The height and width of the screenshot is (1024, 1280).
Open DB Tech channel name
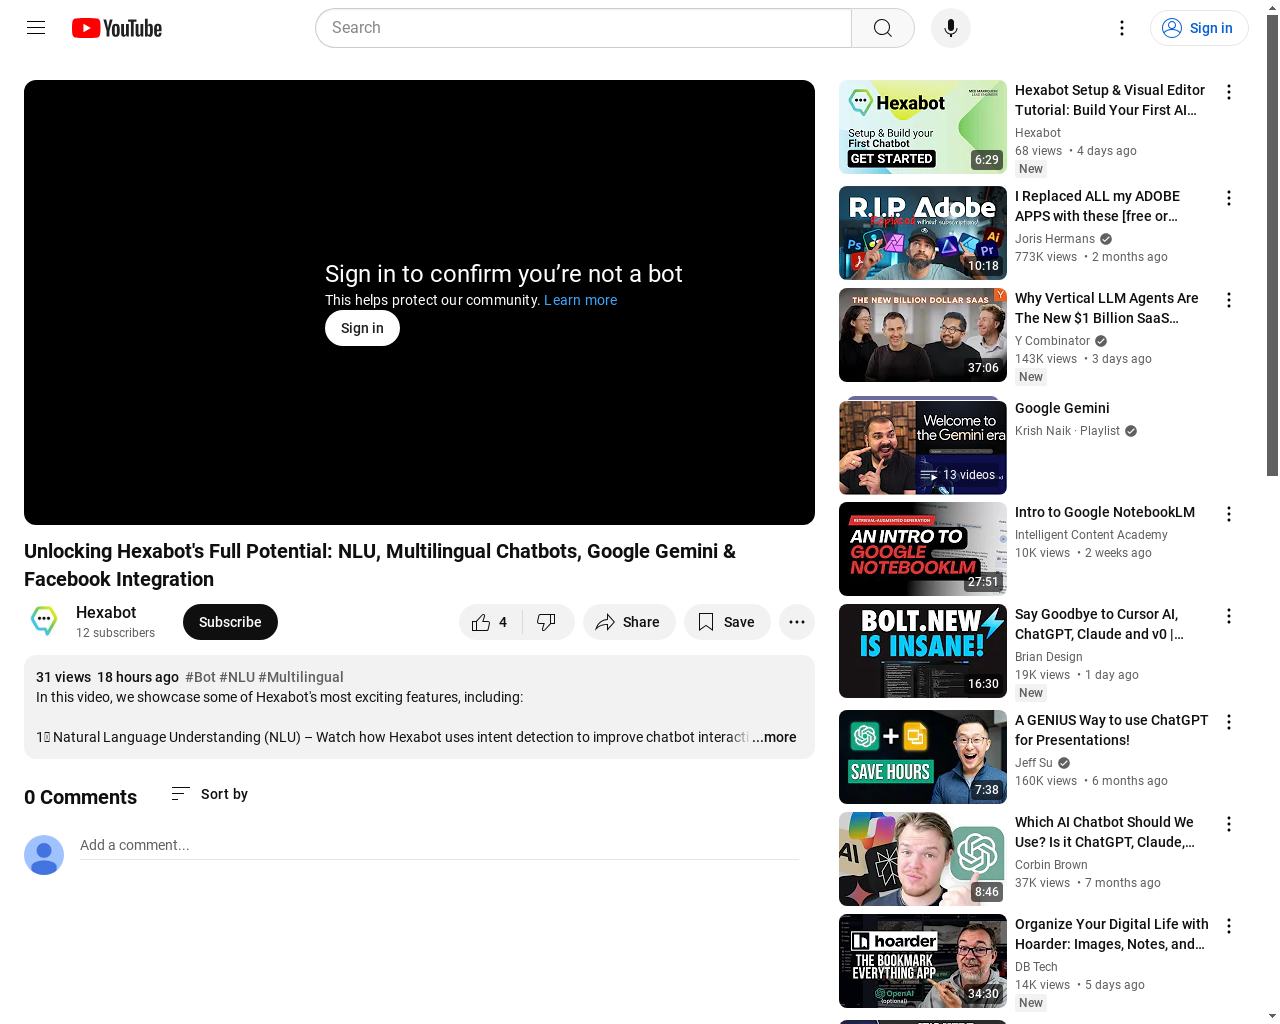point(1036,967)
